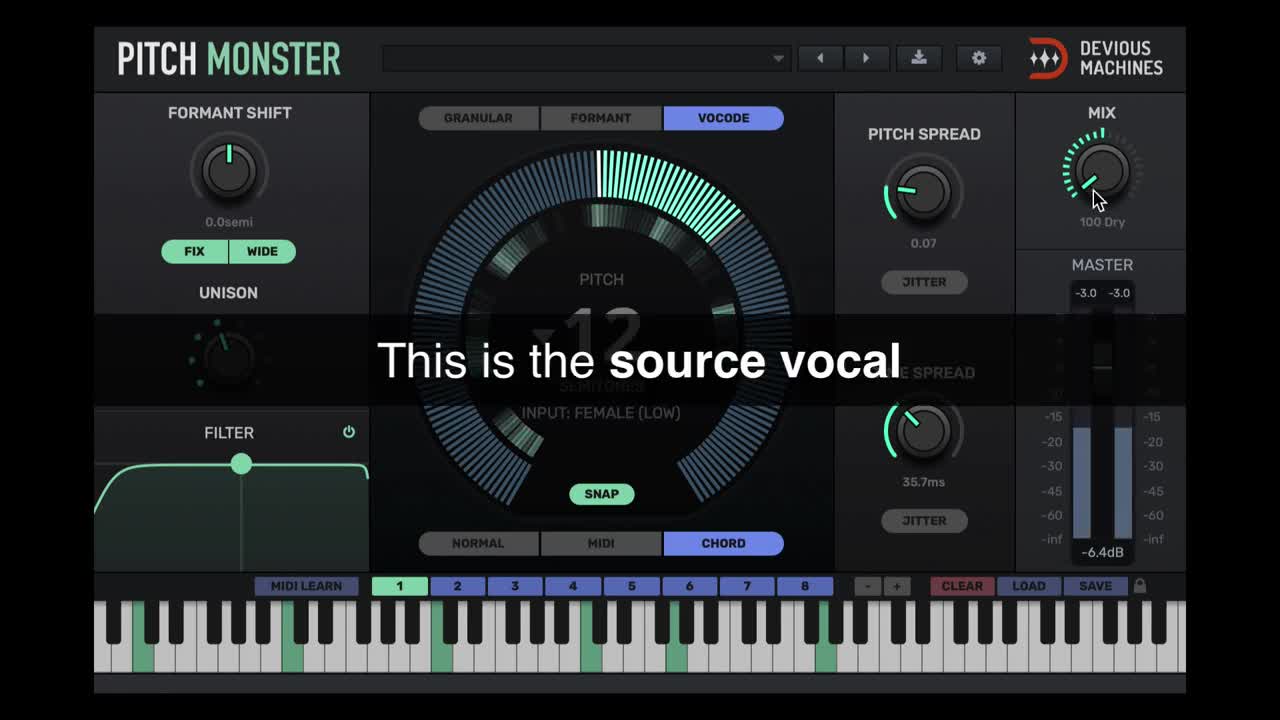Click the Mix knob

click(x=1101, y=170)
